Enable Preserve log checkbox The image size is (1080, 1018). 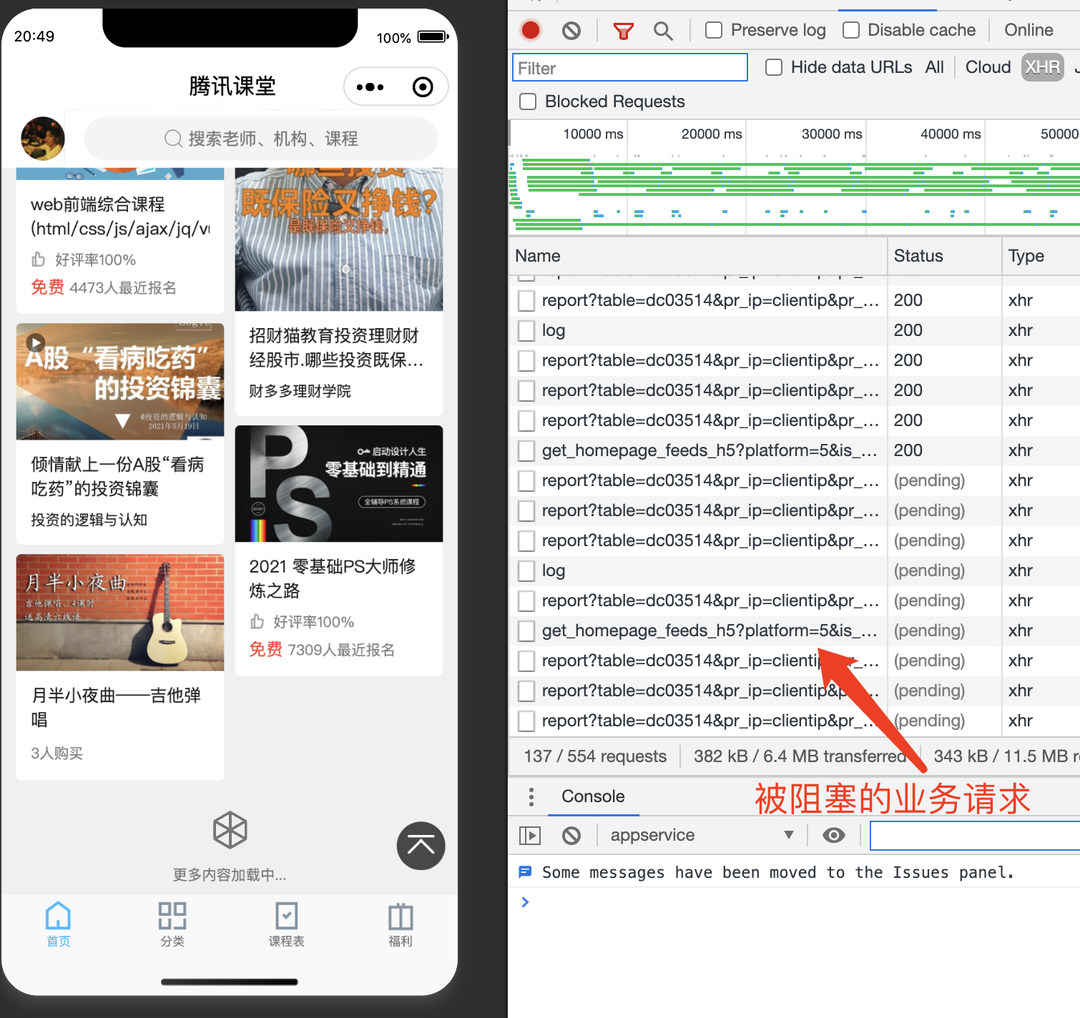714,30
